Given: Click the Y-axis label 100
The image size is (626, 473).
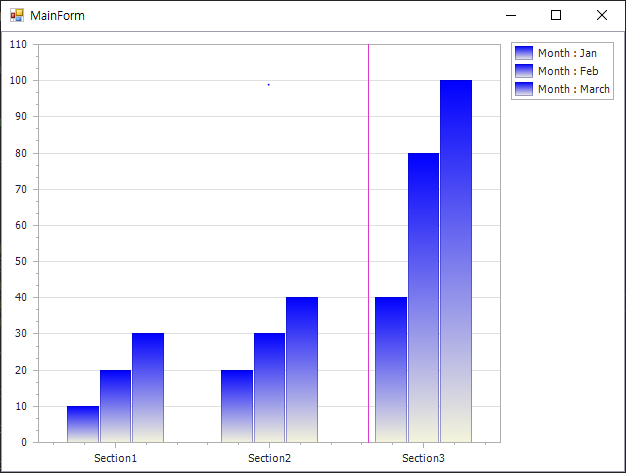Looking at the screenshot, I should coord(18,80).
